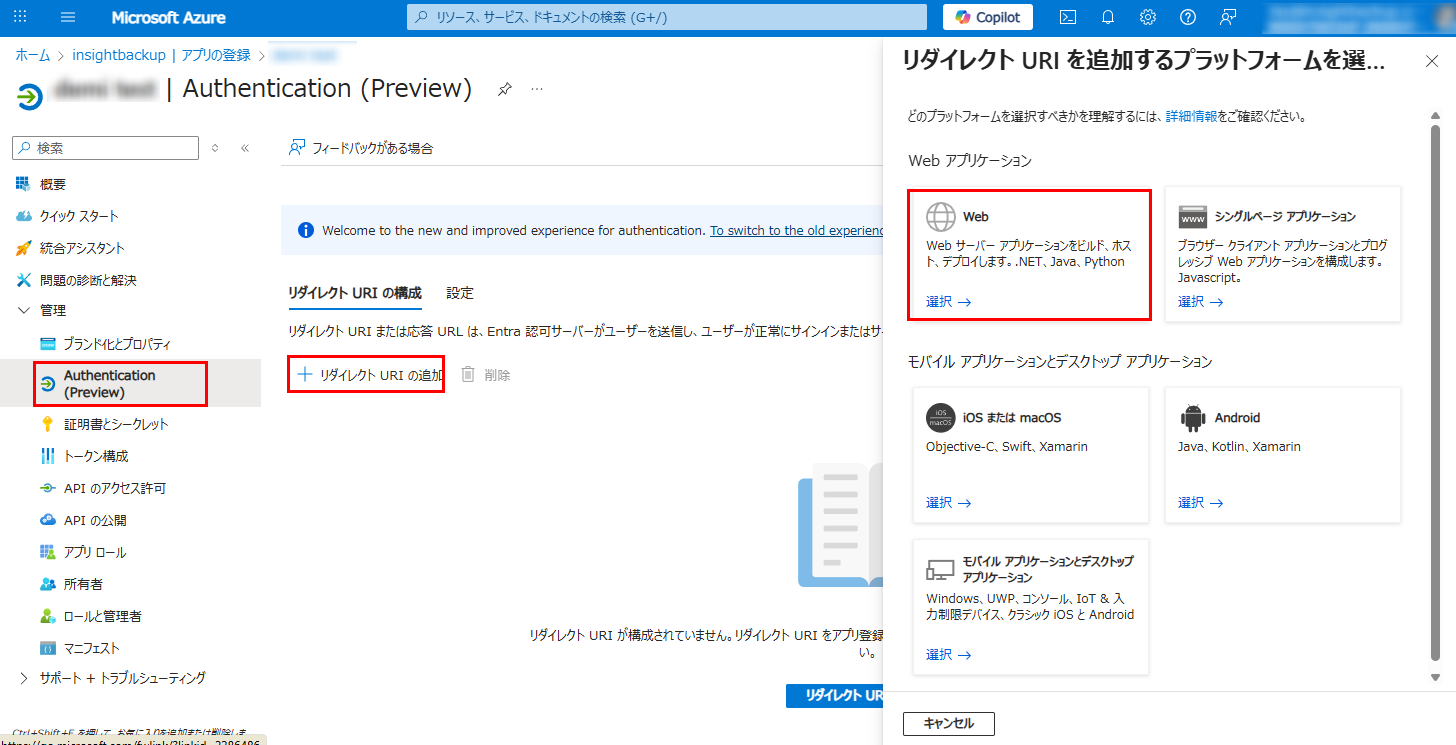This screenshot has width=1456, height=745.
Task: Collapse the sidebar with double chevron
Action: [245, 148]
